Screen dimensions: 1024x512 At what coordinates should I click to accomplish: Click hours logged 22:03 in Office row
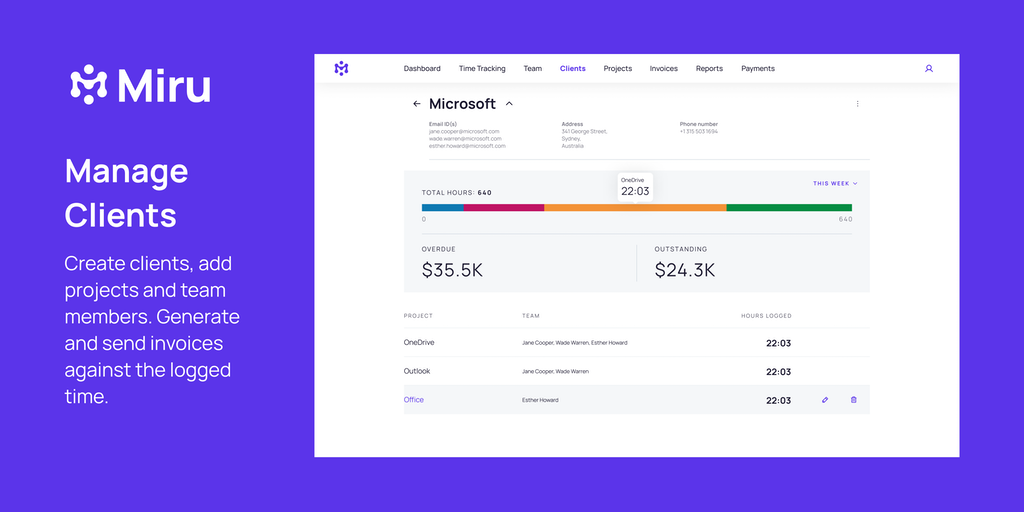pos(778,400)
